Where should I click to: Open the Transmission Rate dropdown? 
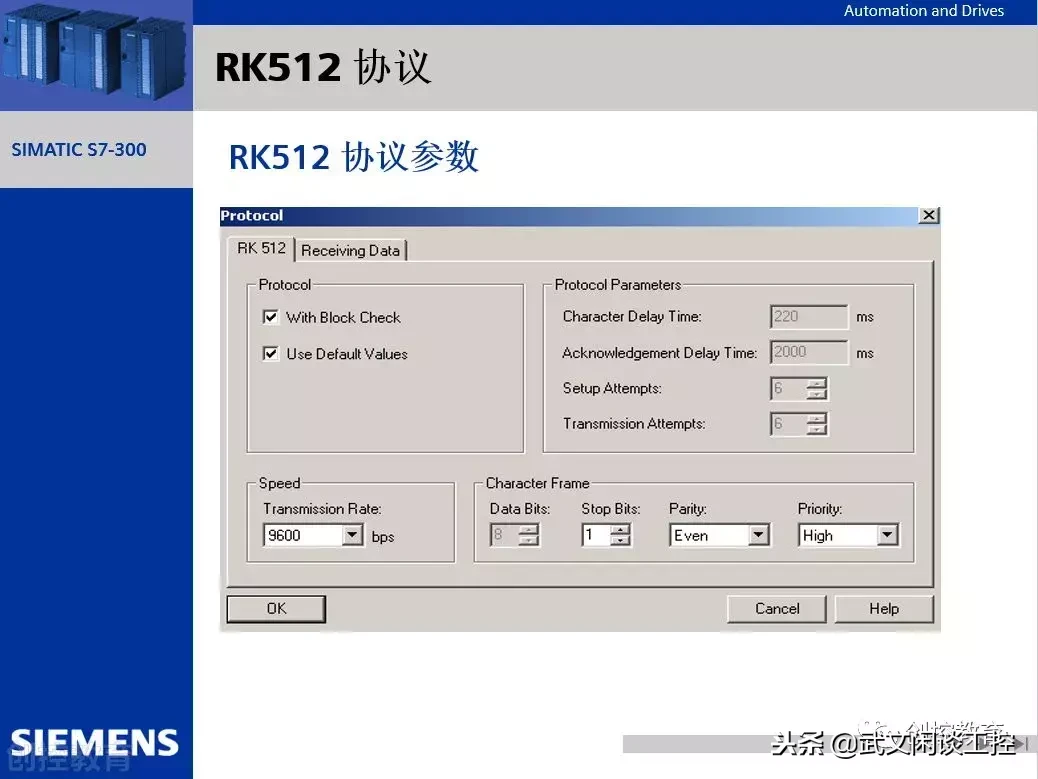pyautogui.click(x=352, y=536)
